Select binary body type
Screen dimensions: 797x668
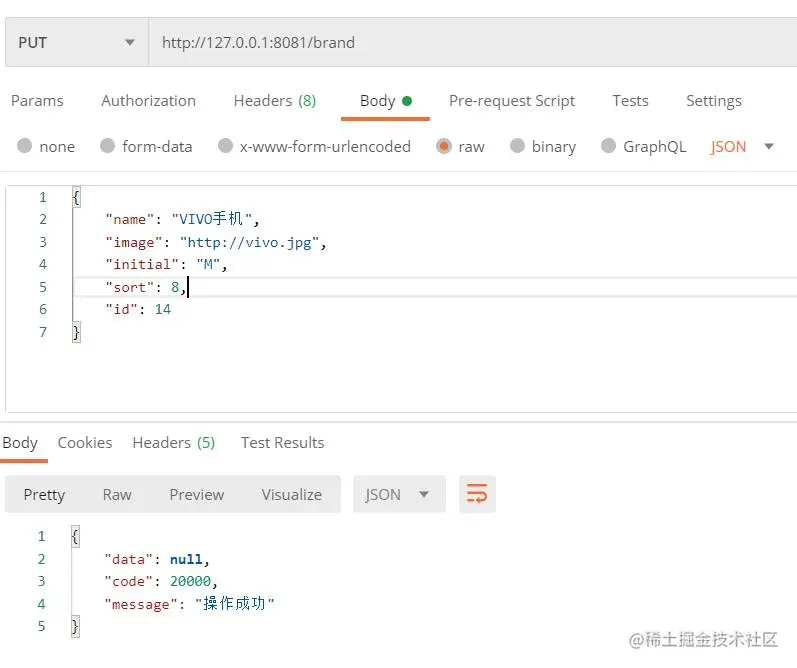pos(543,146)
